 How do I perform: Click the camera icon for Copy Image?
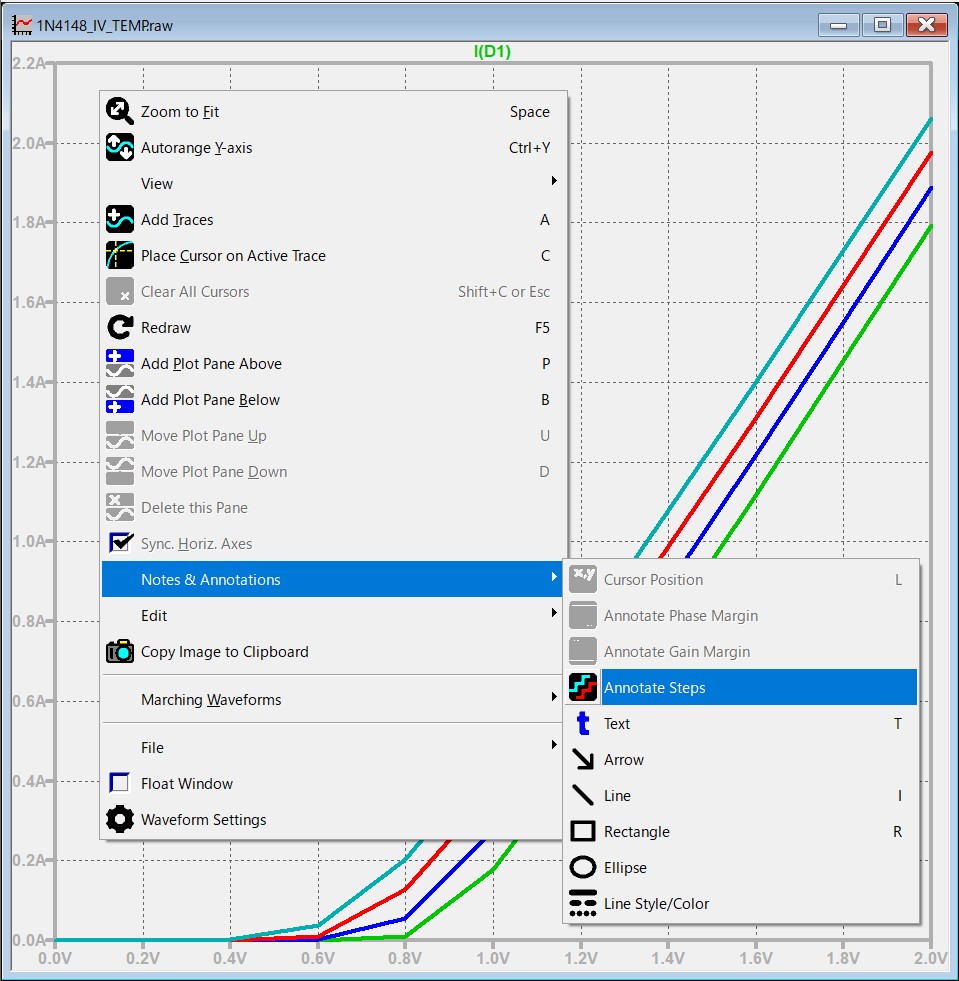120,652
